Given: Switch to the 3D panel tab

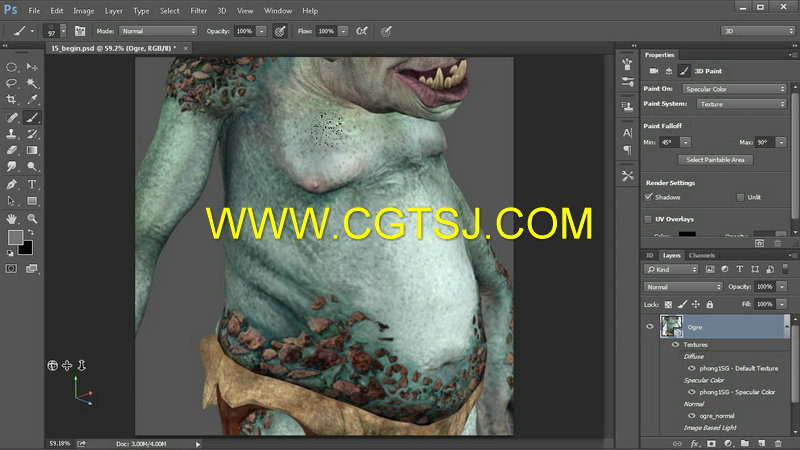Looking at the screenshot, I should [649, 255].
